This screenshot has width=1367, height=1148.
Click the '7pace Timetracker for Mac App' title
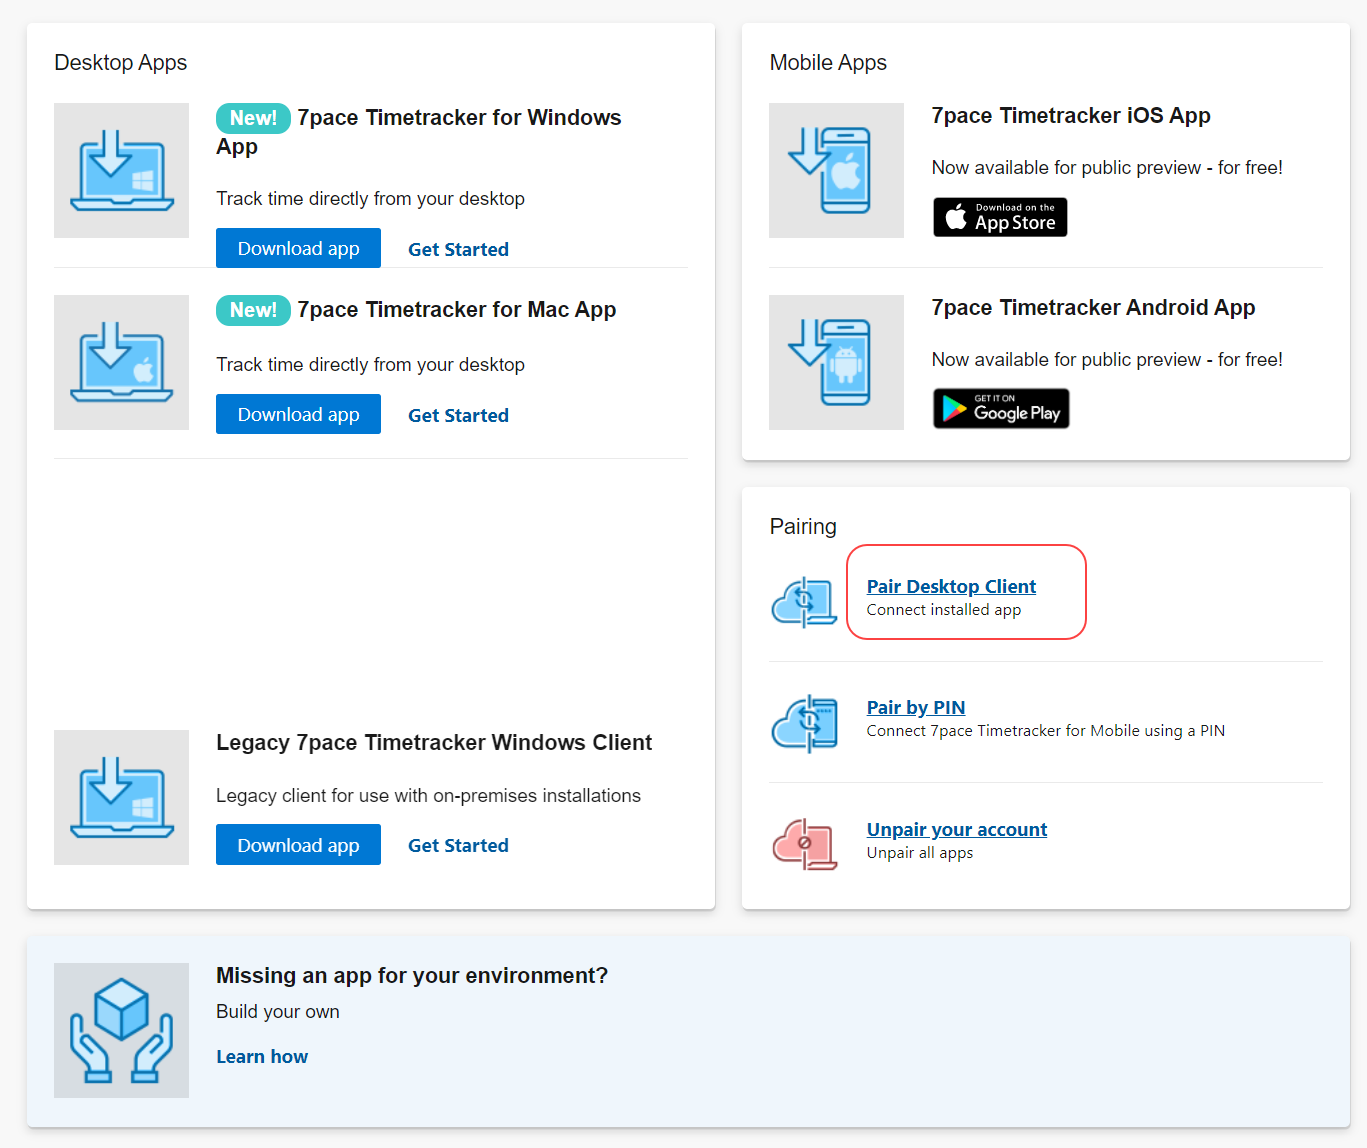click(456, 310)
